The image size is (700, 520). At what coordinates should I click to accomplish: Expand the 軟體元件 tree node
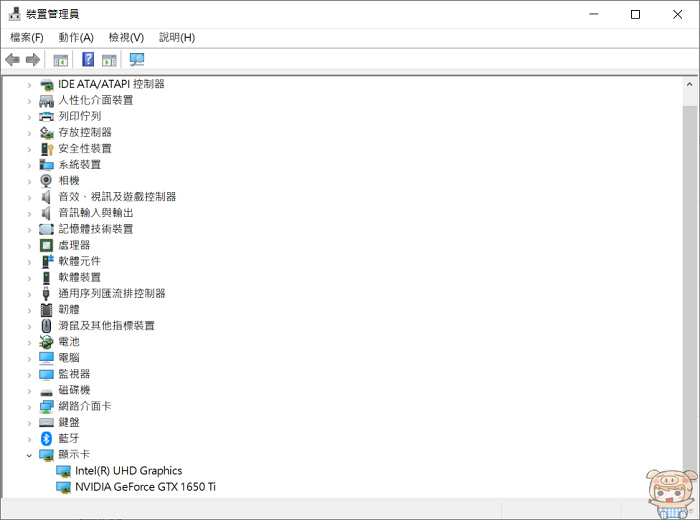tap(29, 262)
